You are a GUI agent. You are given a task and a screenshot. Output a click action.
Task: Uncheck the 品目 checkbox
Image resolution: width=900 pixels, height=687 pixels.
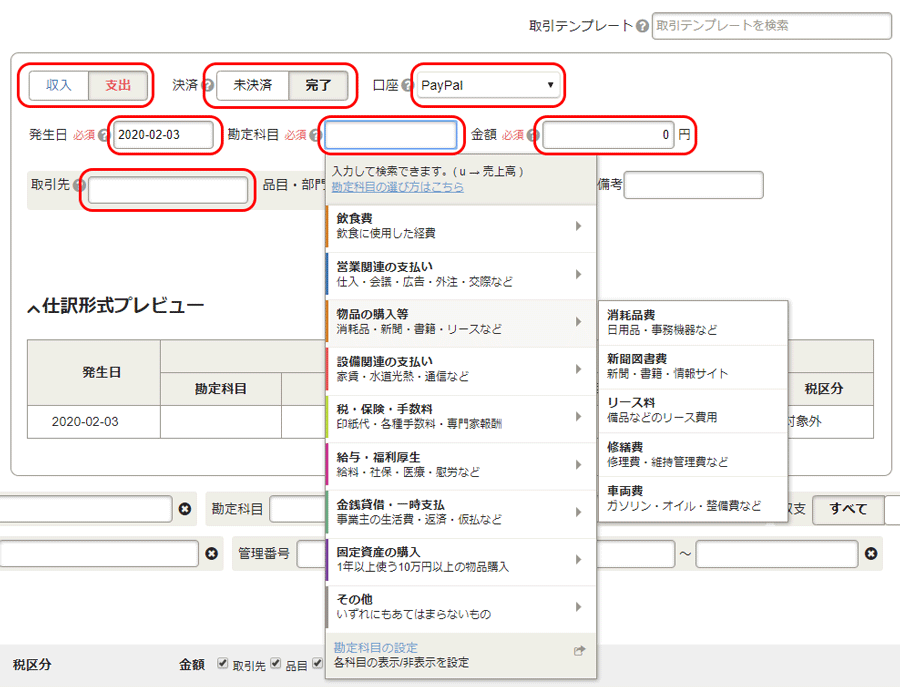276,665
